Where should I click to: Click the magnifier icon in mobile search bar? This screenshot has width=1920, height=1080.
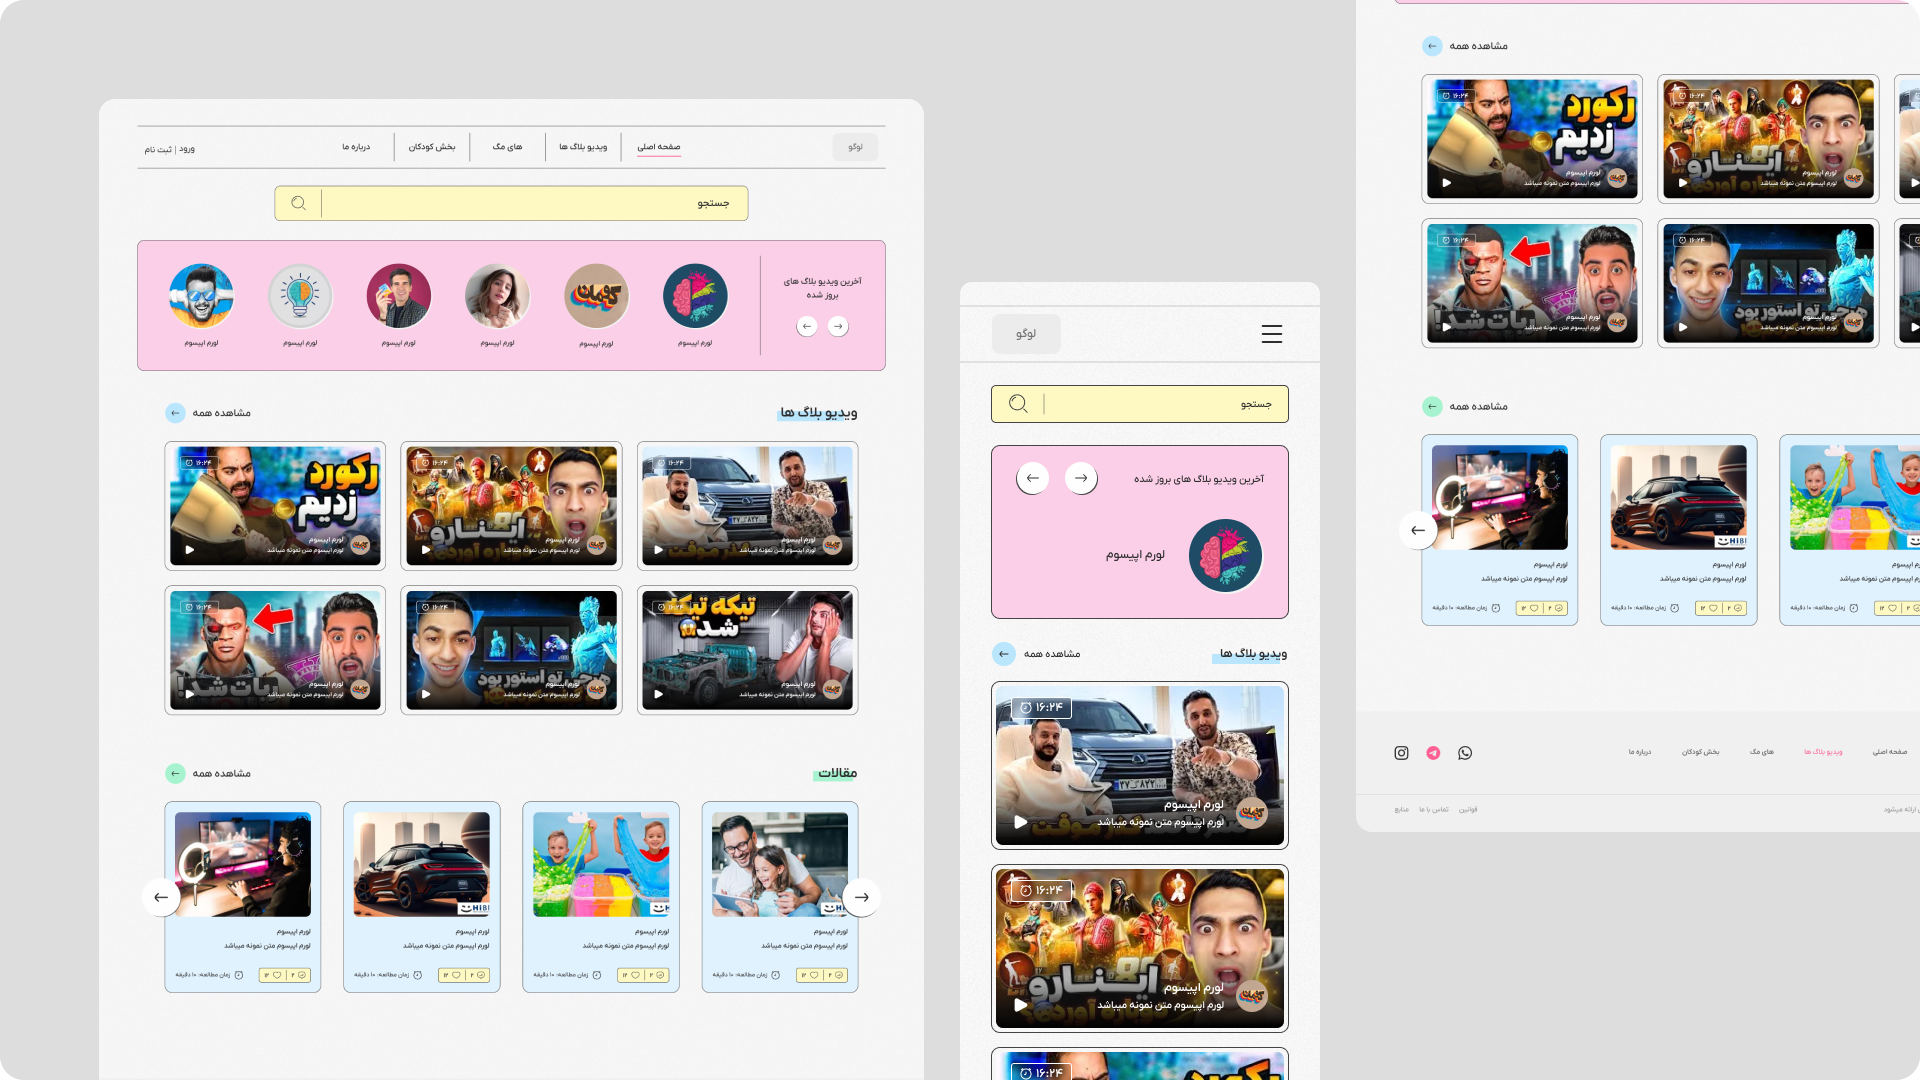(x=1018, y=404)
